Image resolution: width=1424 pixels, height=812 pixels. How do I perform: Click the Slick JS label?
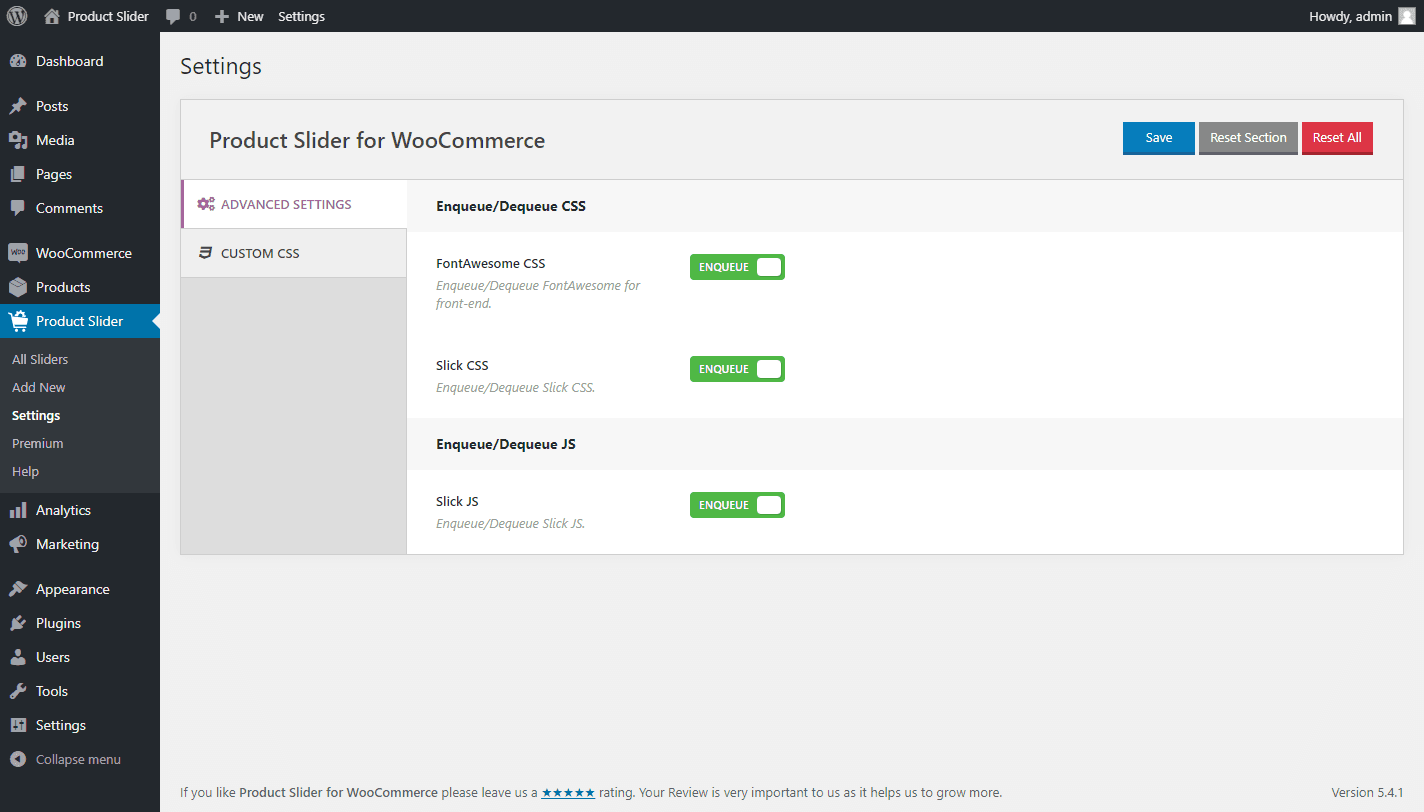coord(457,501)
